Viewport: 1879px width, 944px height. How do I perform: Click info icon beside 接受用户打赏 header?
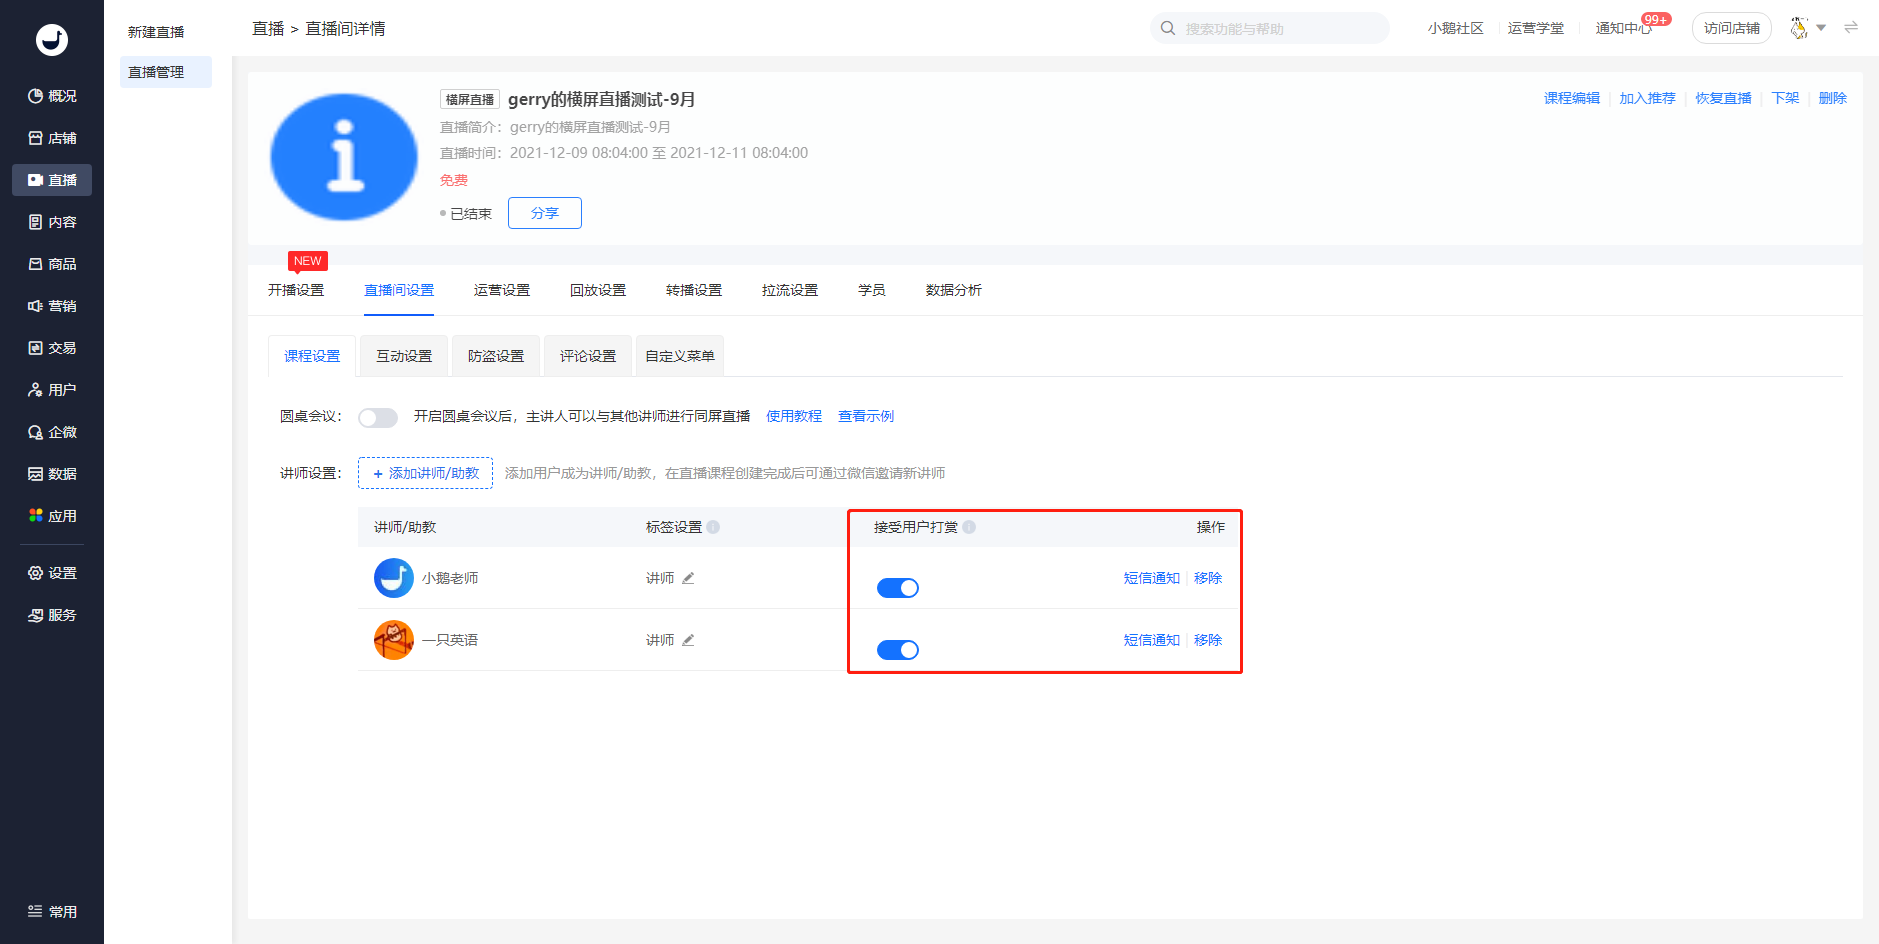969,527
